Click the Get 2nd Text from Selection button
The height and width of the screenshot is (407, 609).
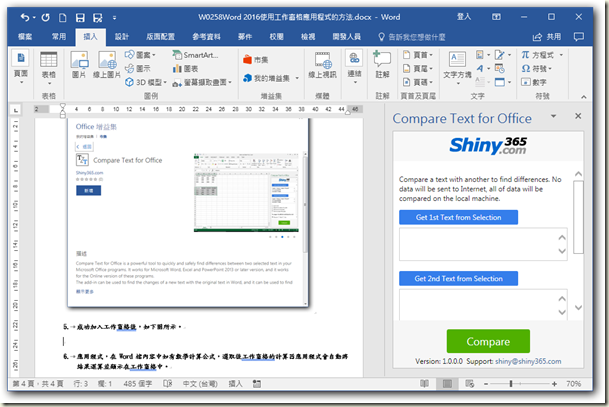coord(458,278)
